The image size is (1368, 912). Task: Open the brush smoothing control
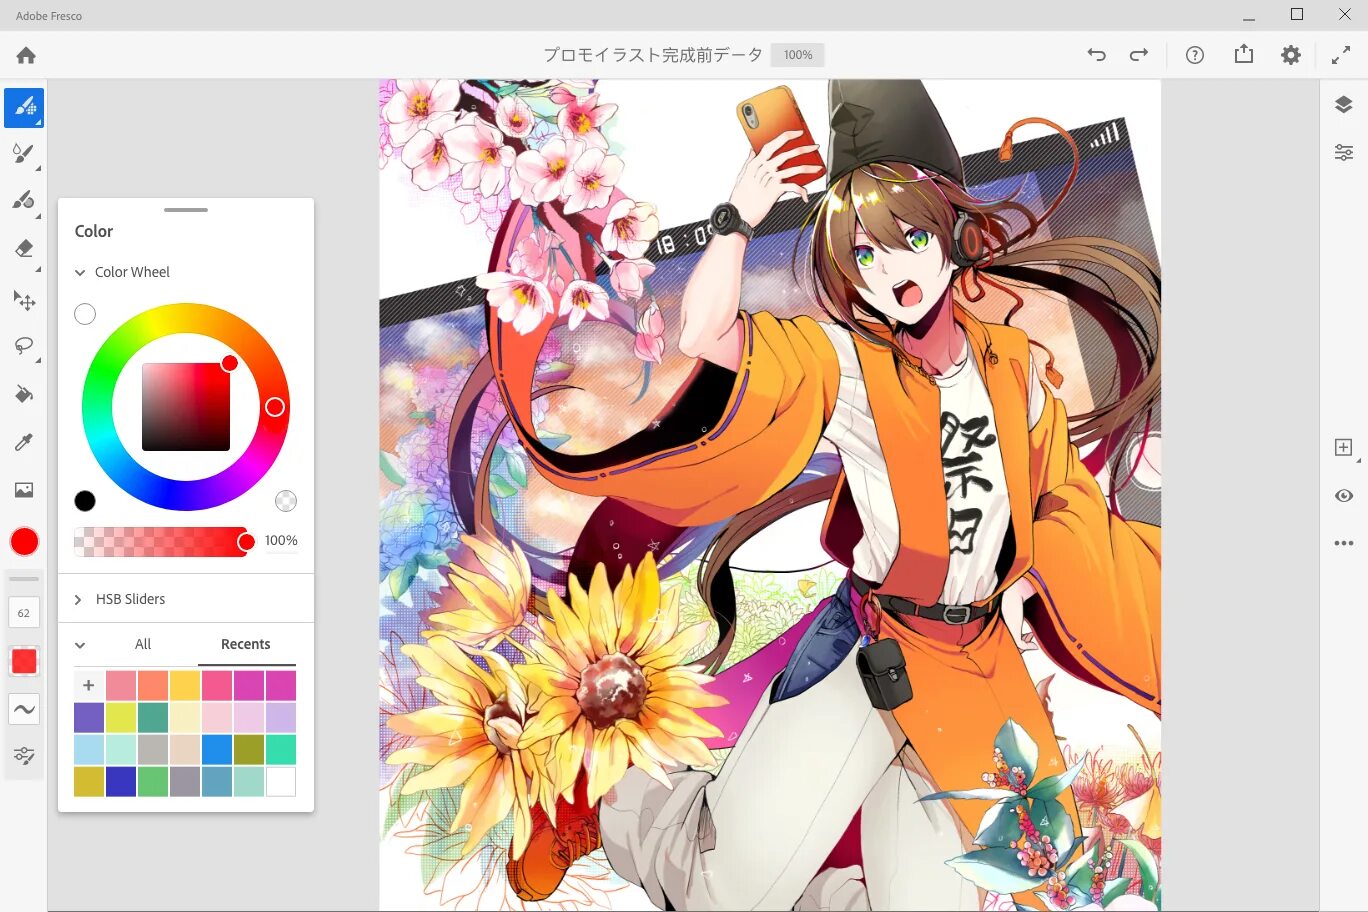pos(24,709)
